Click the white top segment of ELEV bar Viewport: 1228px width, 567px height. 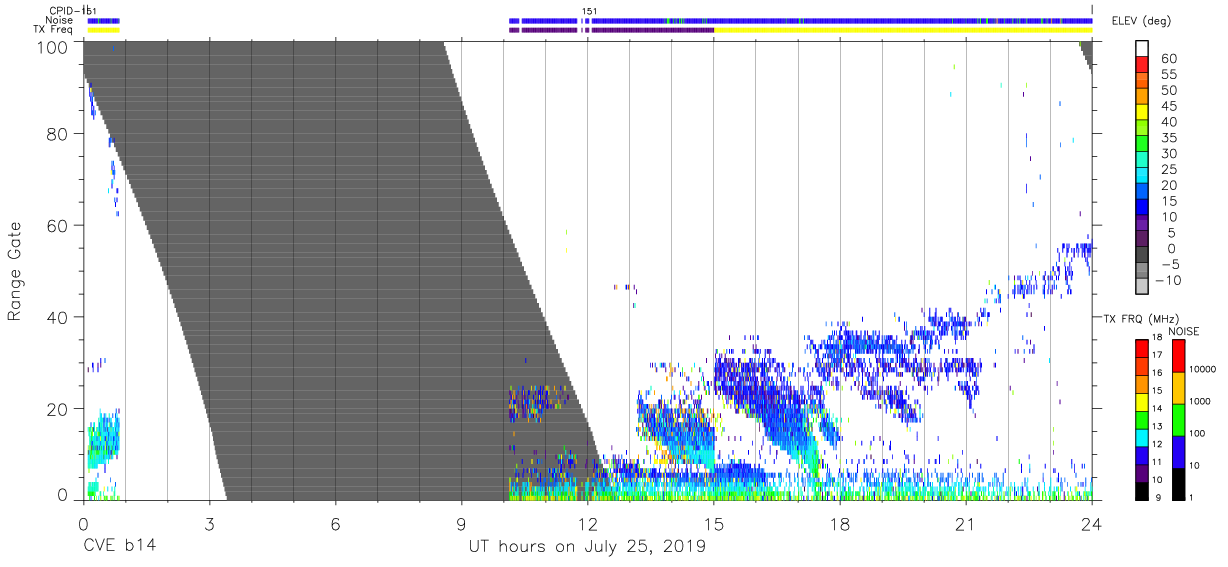(x=1144, y=50)
